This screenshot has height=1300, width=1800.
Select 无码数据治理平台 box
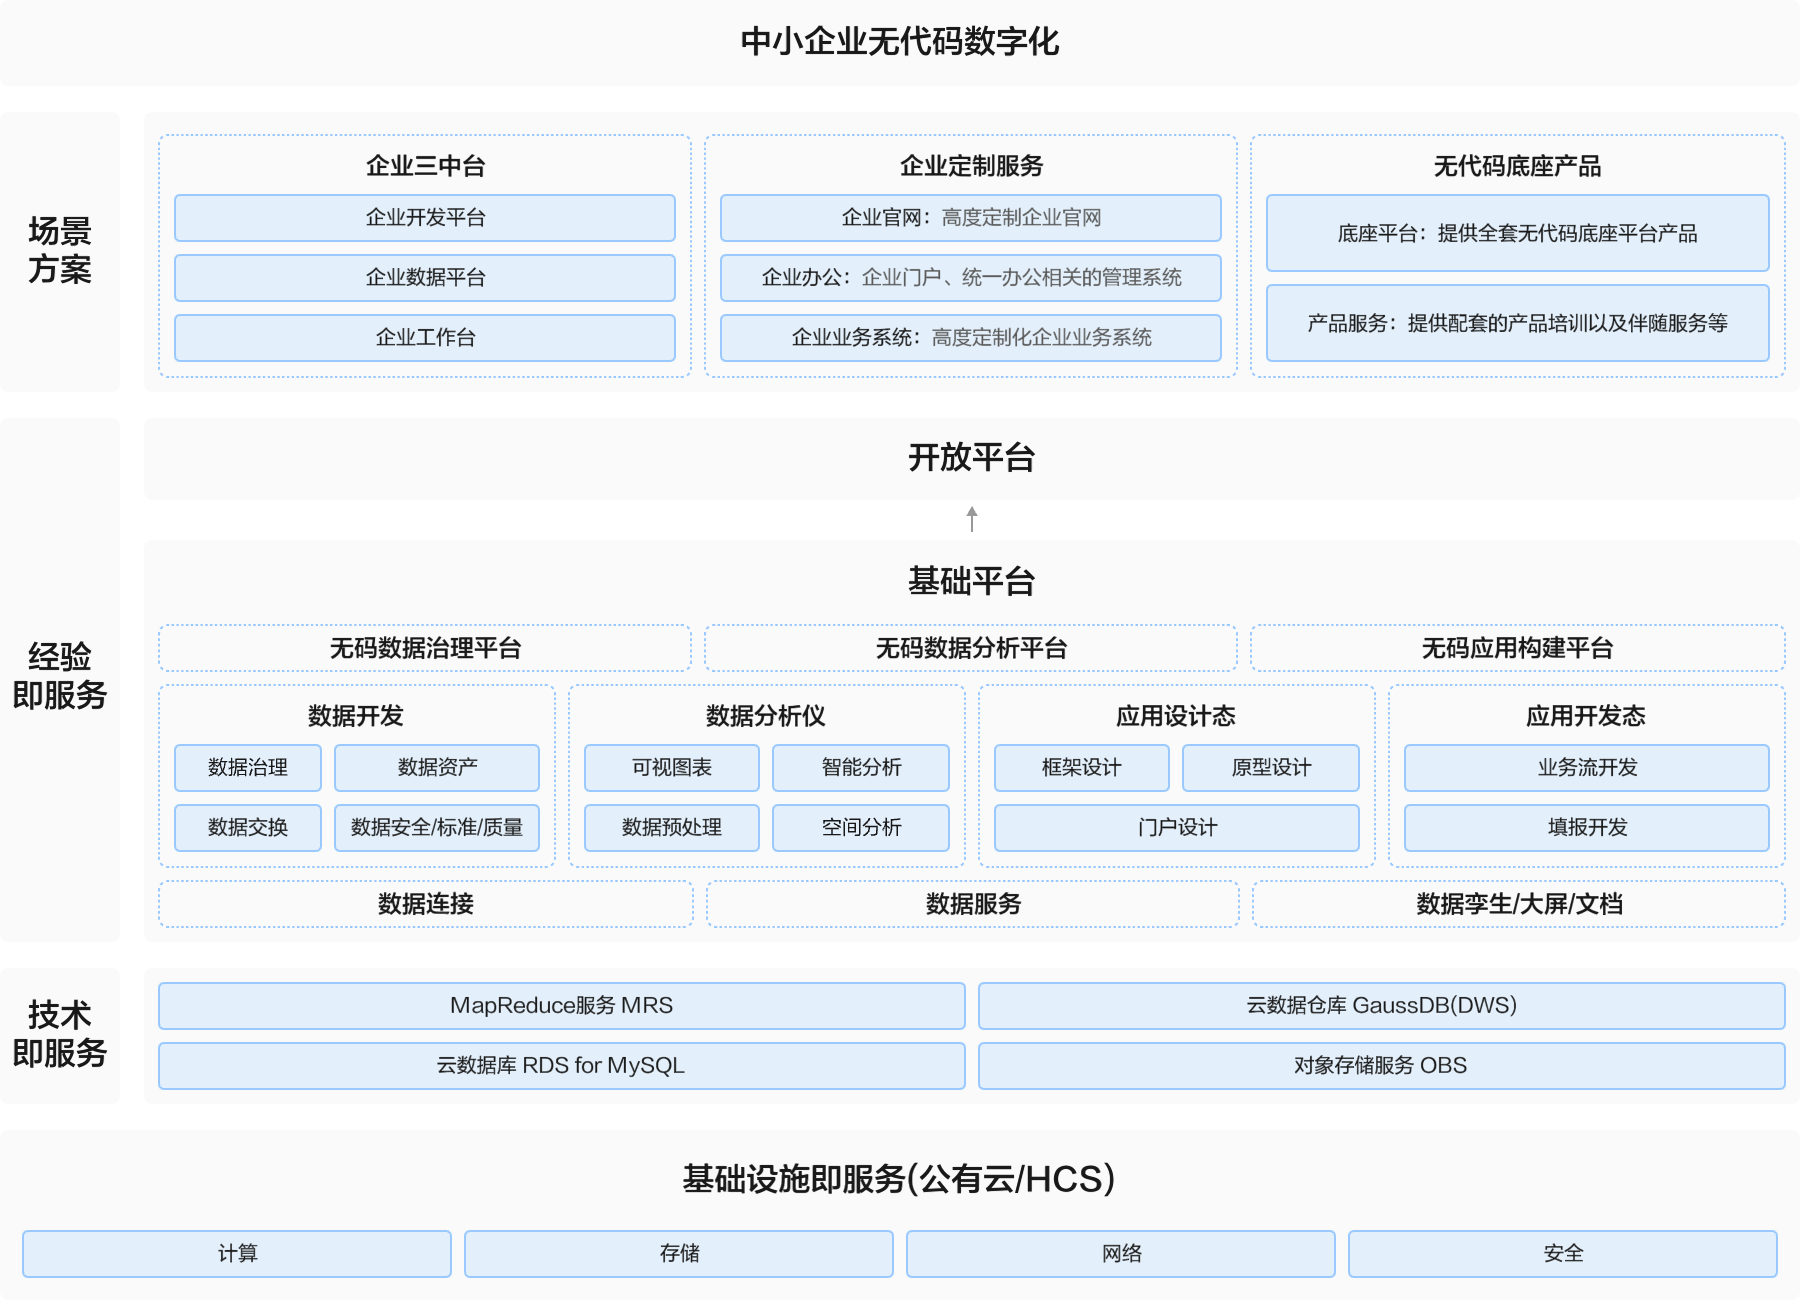pos(425,648)
